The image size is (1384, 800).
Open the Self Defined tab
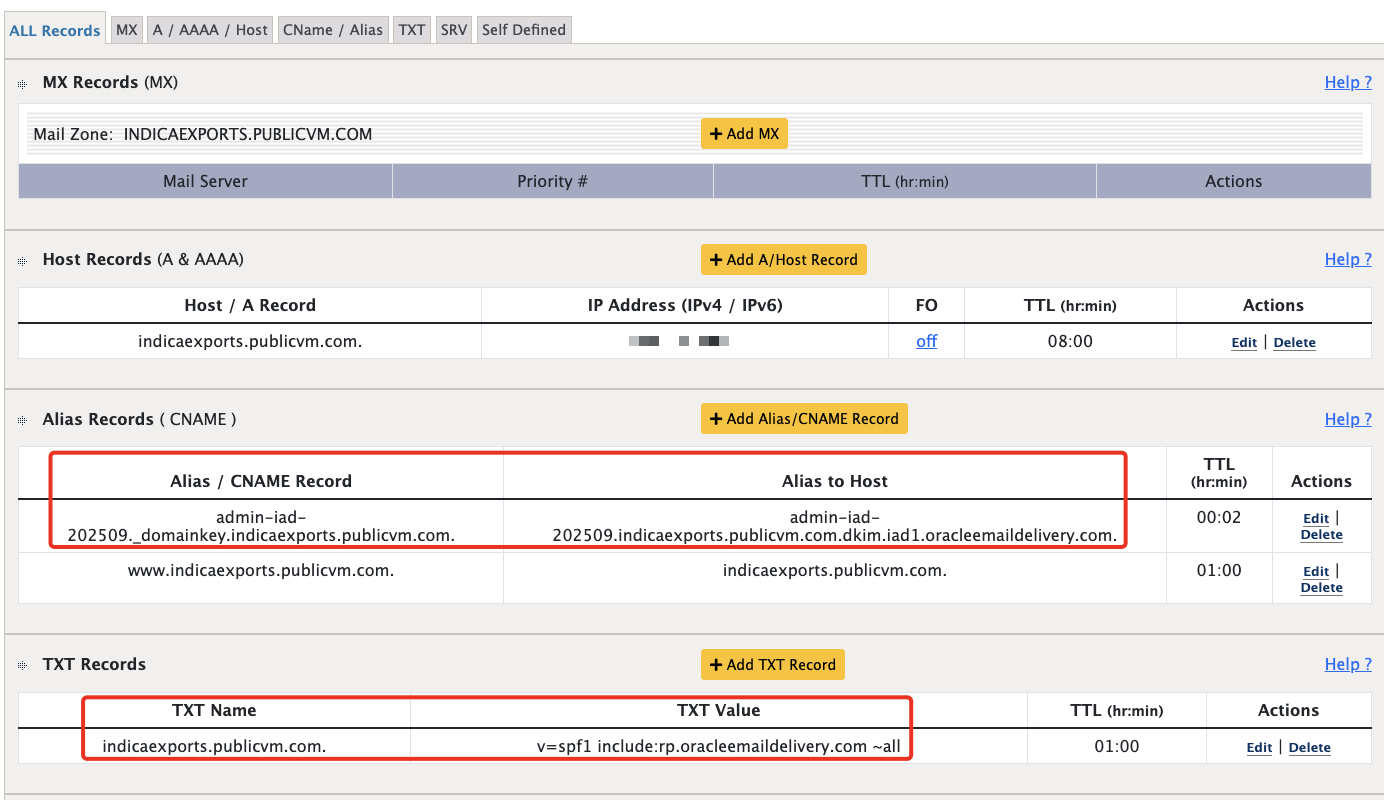click(523, 29)
